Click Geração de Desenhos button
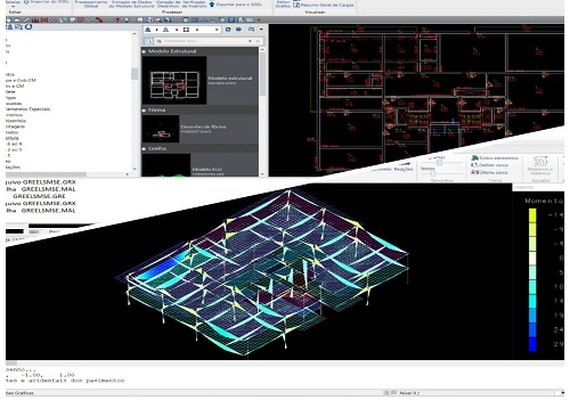The width and height of the screenshot is (570, 400). (x=169, y=4)
